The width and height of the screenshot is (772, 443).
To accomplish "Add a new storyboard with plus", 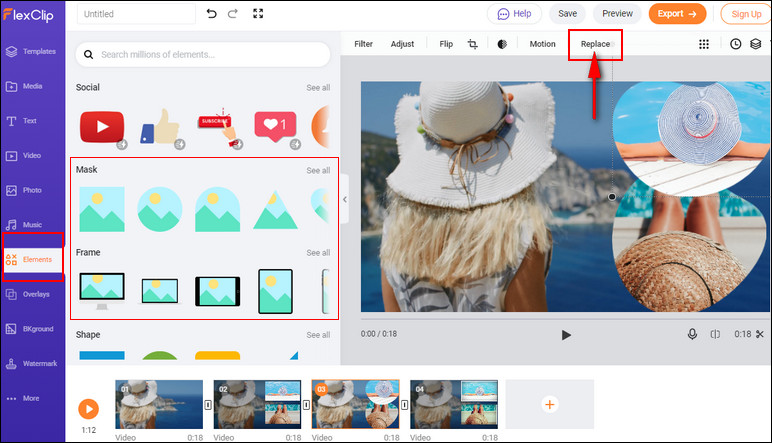I will 549,404.
